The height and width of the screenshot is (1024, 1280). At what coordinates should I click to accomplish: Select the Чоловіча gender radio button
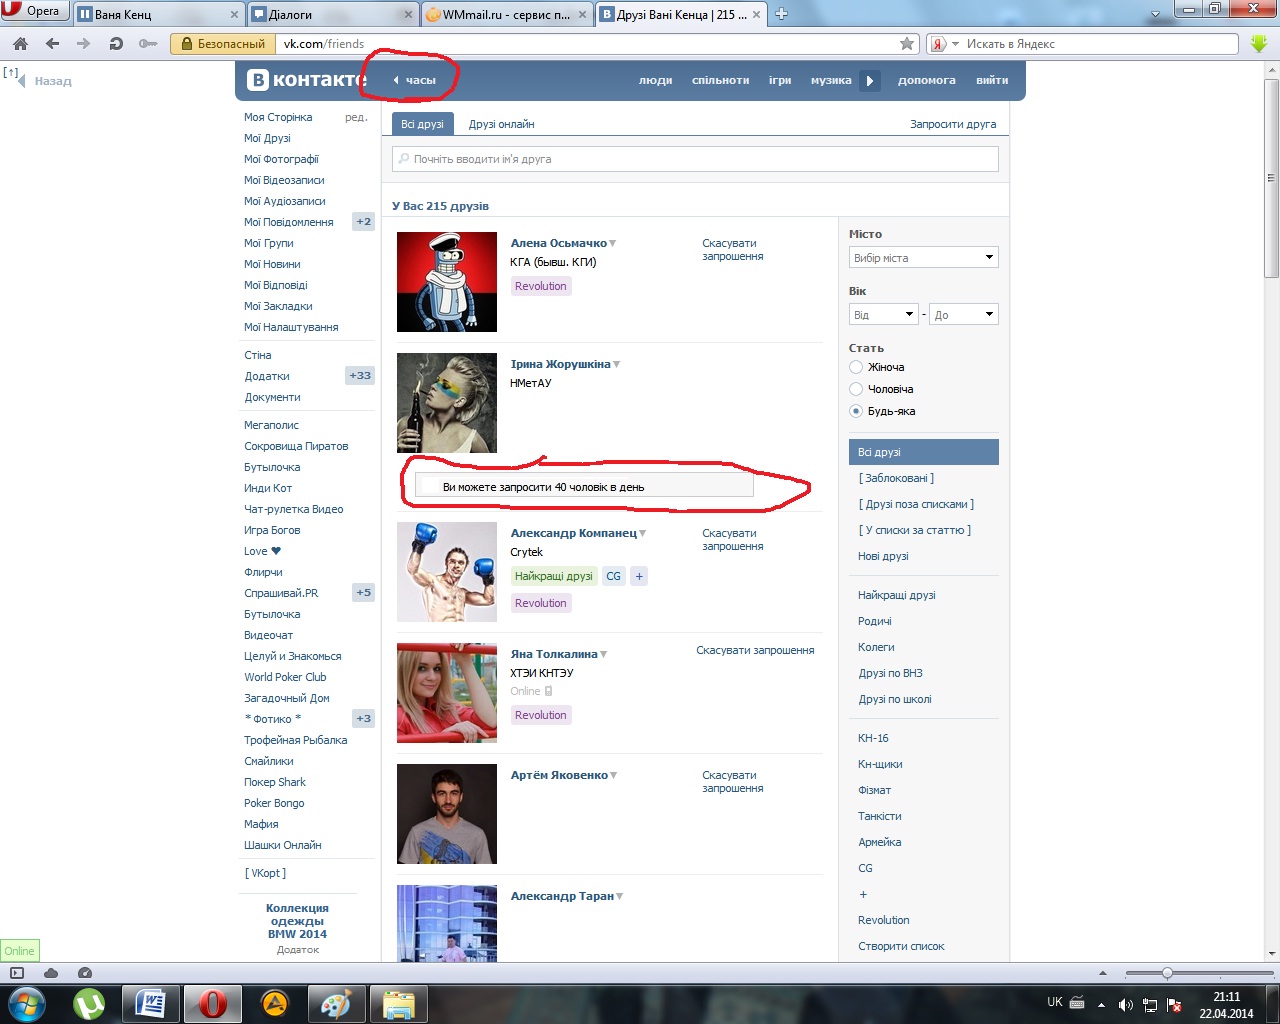click(x=856, y=389)
